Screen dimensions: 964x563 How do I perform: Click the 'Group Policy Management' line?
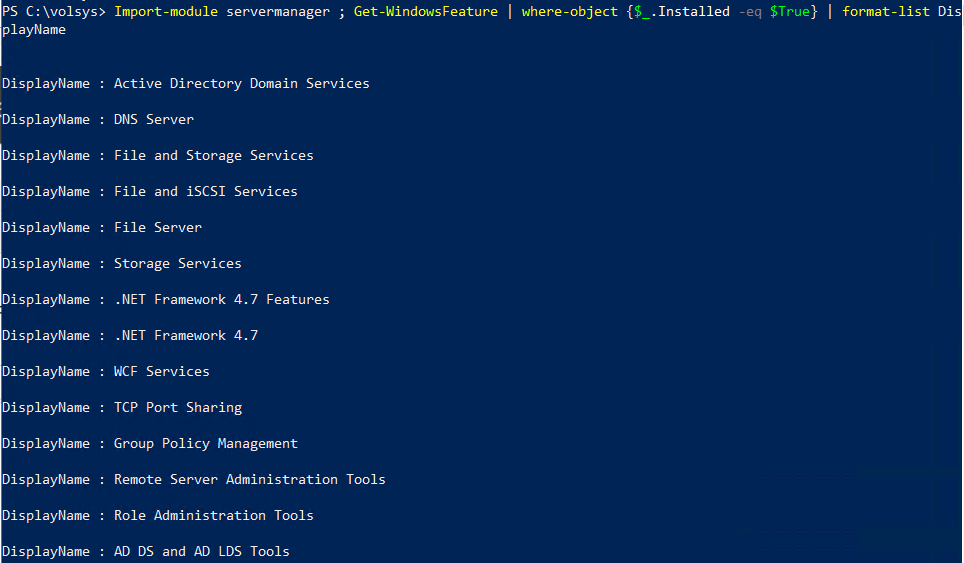(205, 444)
